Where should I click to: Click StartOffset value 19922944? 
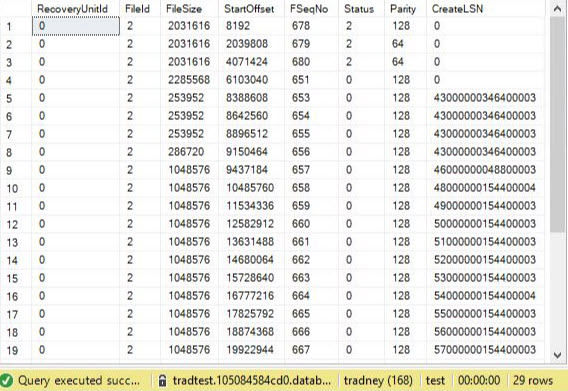point(250,350)
